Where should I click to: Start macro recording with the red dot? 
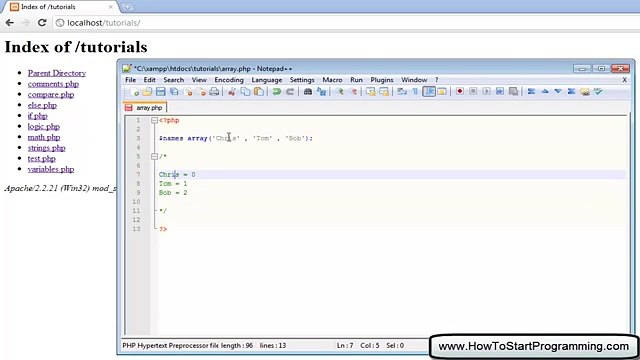[x=460, y=91]
